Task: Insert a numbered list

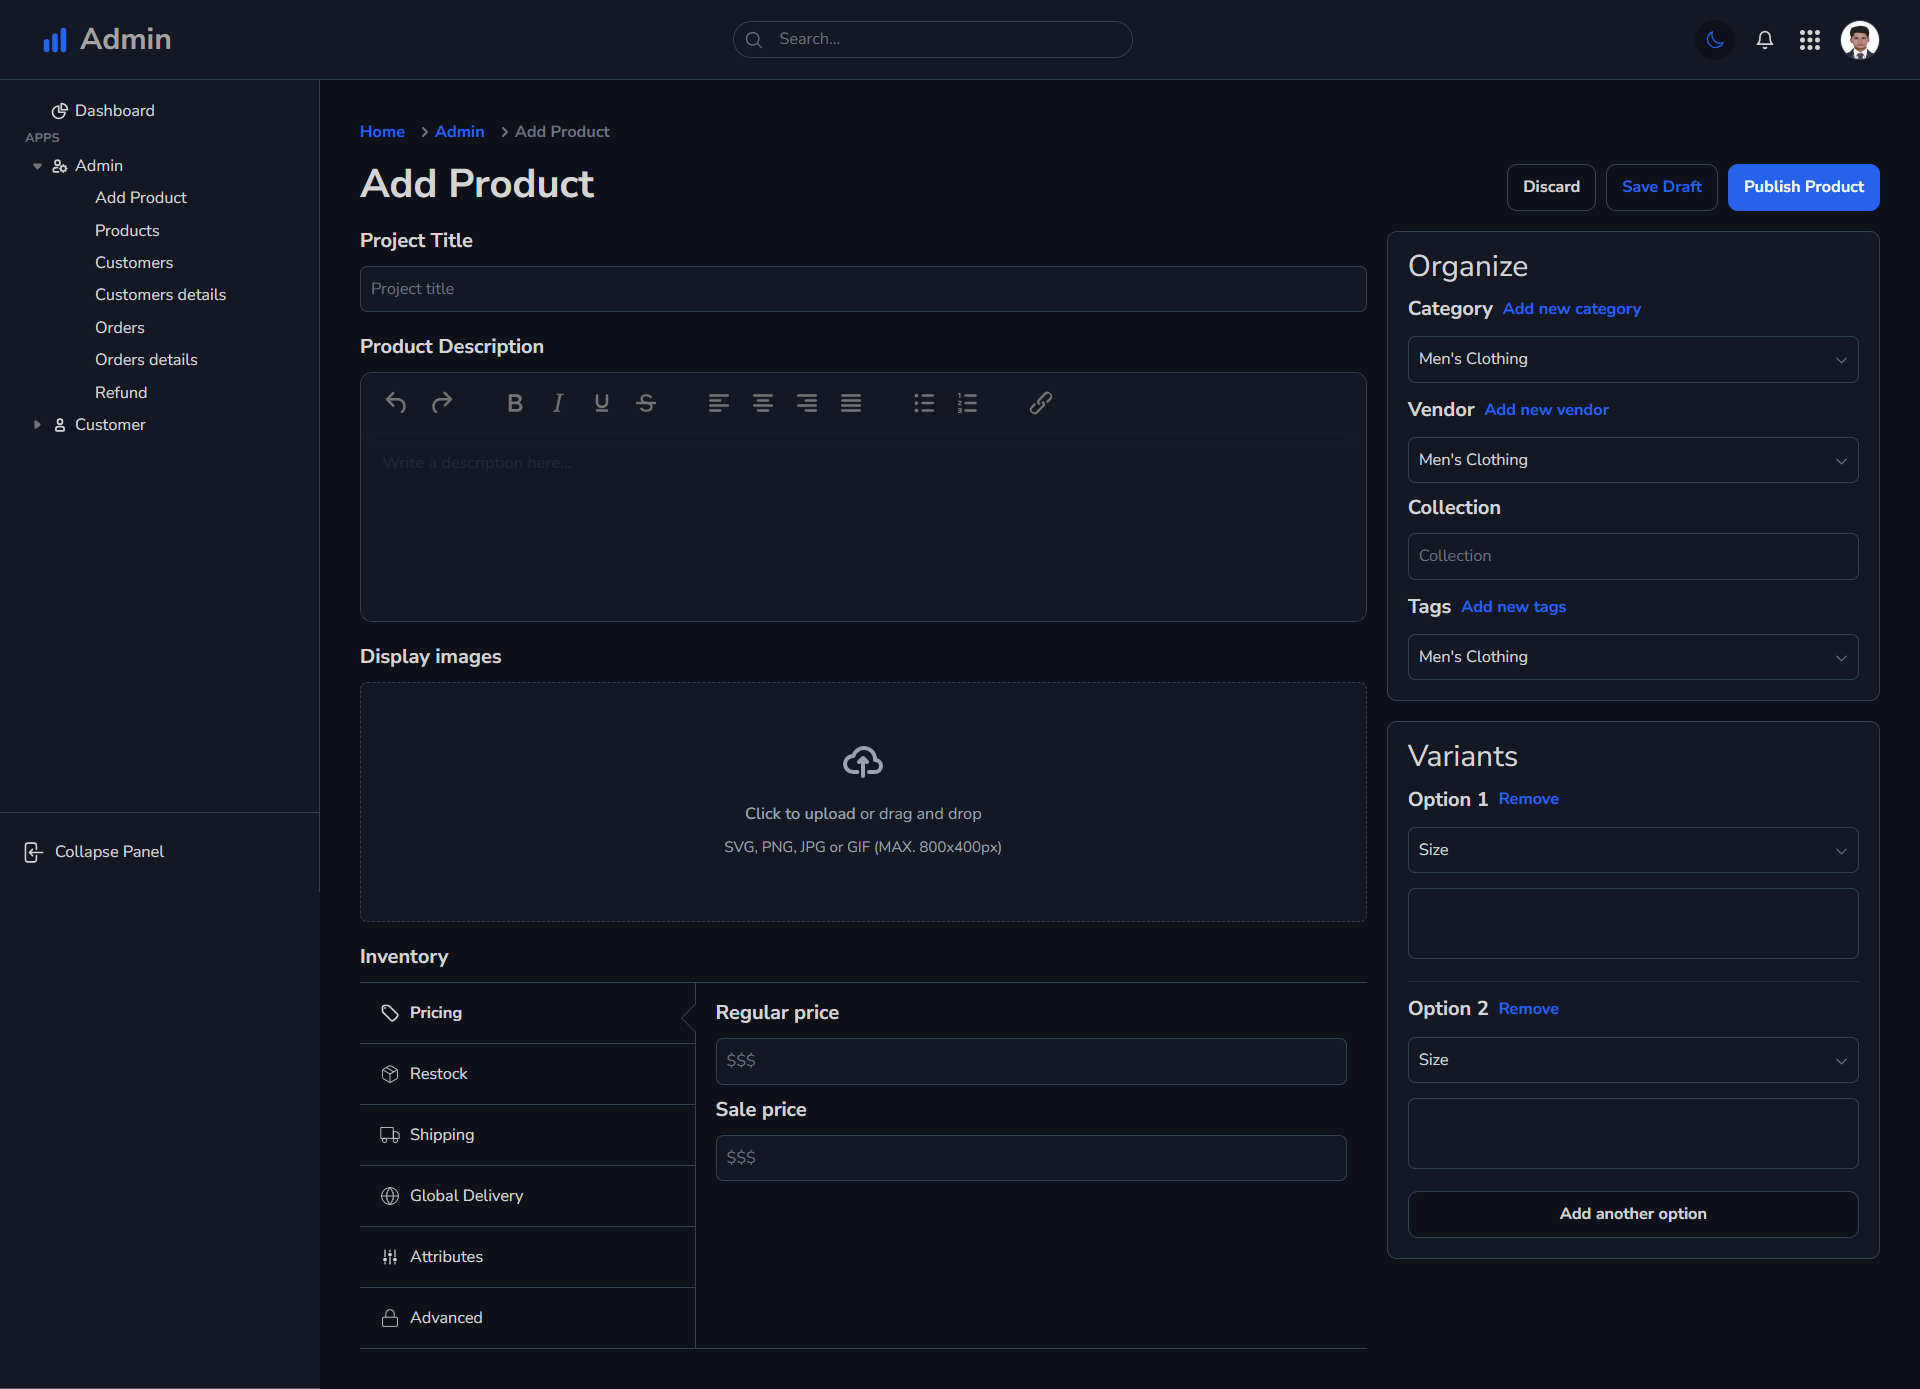Action: [967, 403]
